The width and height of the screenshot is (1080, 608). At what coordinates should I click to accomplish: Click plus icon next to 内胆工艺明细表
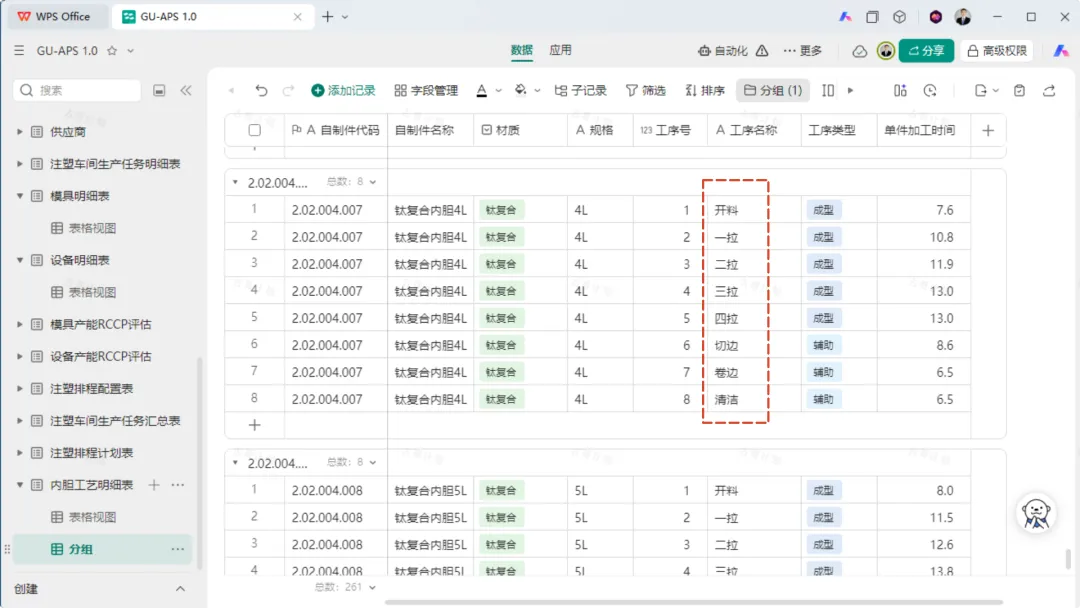tap(154, 485)
